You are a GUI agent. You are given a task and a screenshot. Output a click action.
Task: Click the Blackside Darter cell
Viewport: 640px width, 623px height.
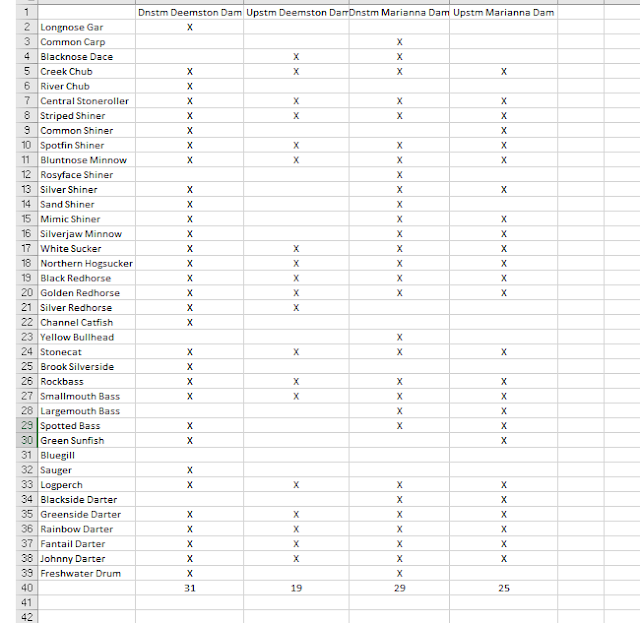point(87,500)
